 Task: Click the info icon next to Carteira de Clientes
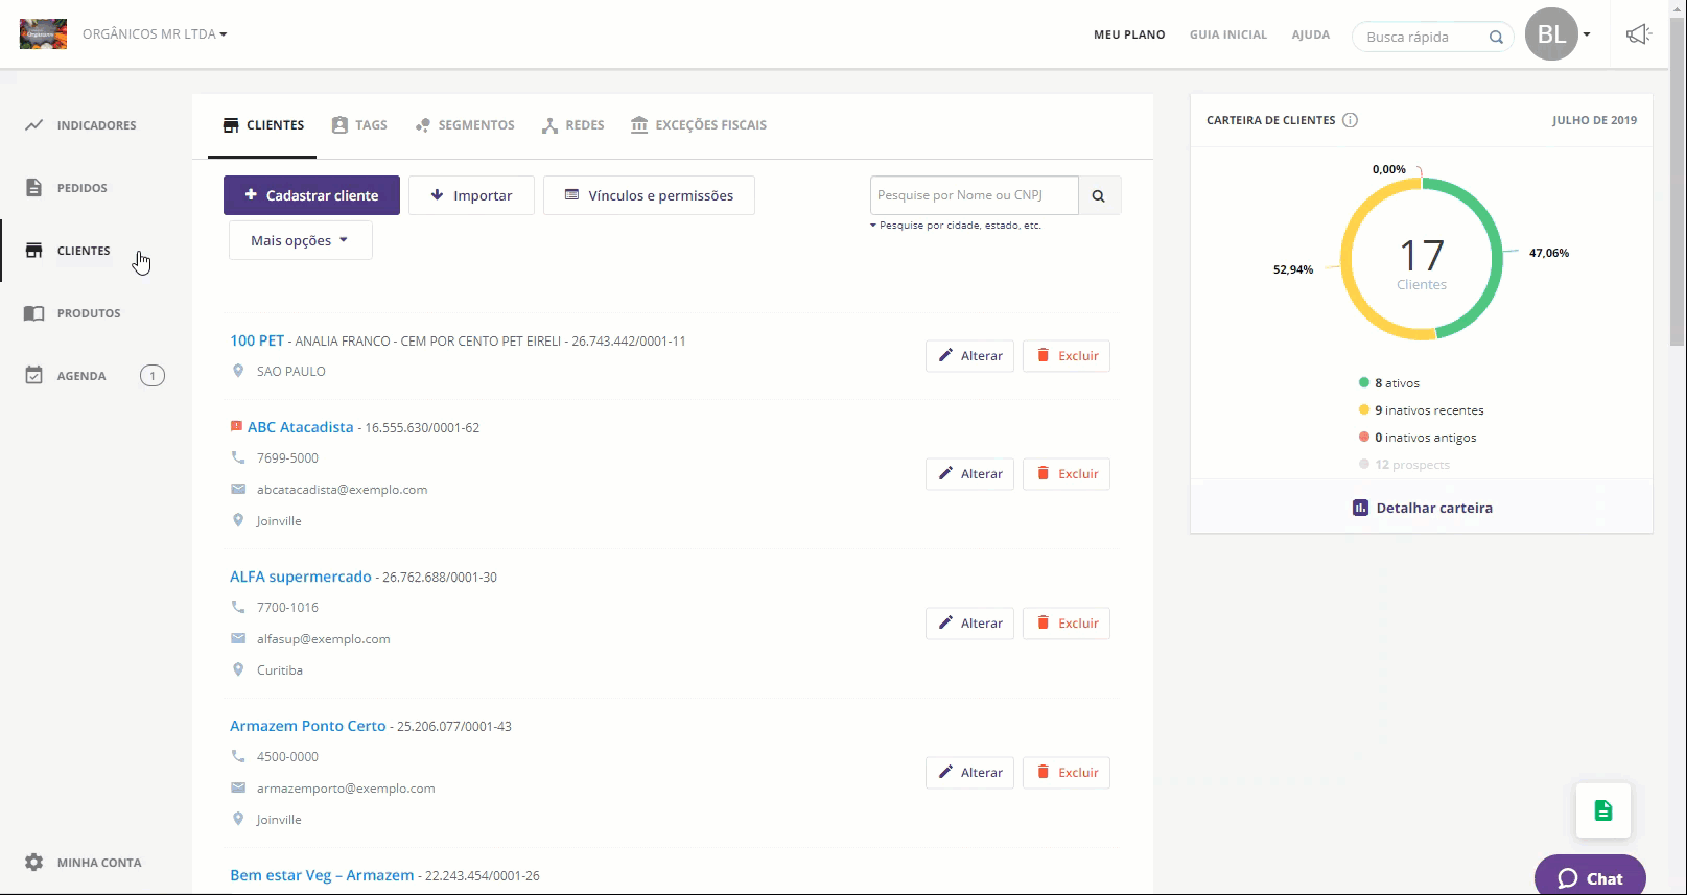[1350, 120]
